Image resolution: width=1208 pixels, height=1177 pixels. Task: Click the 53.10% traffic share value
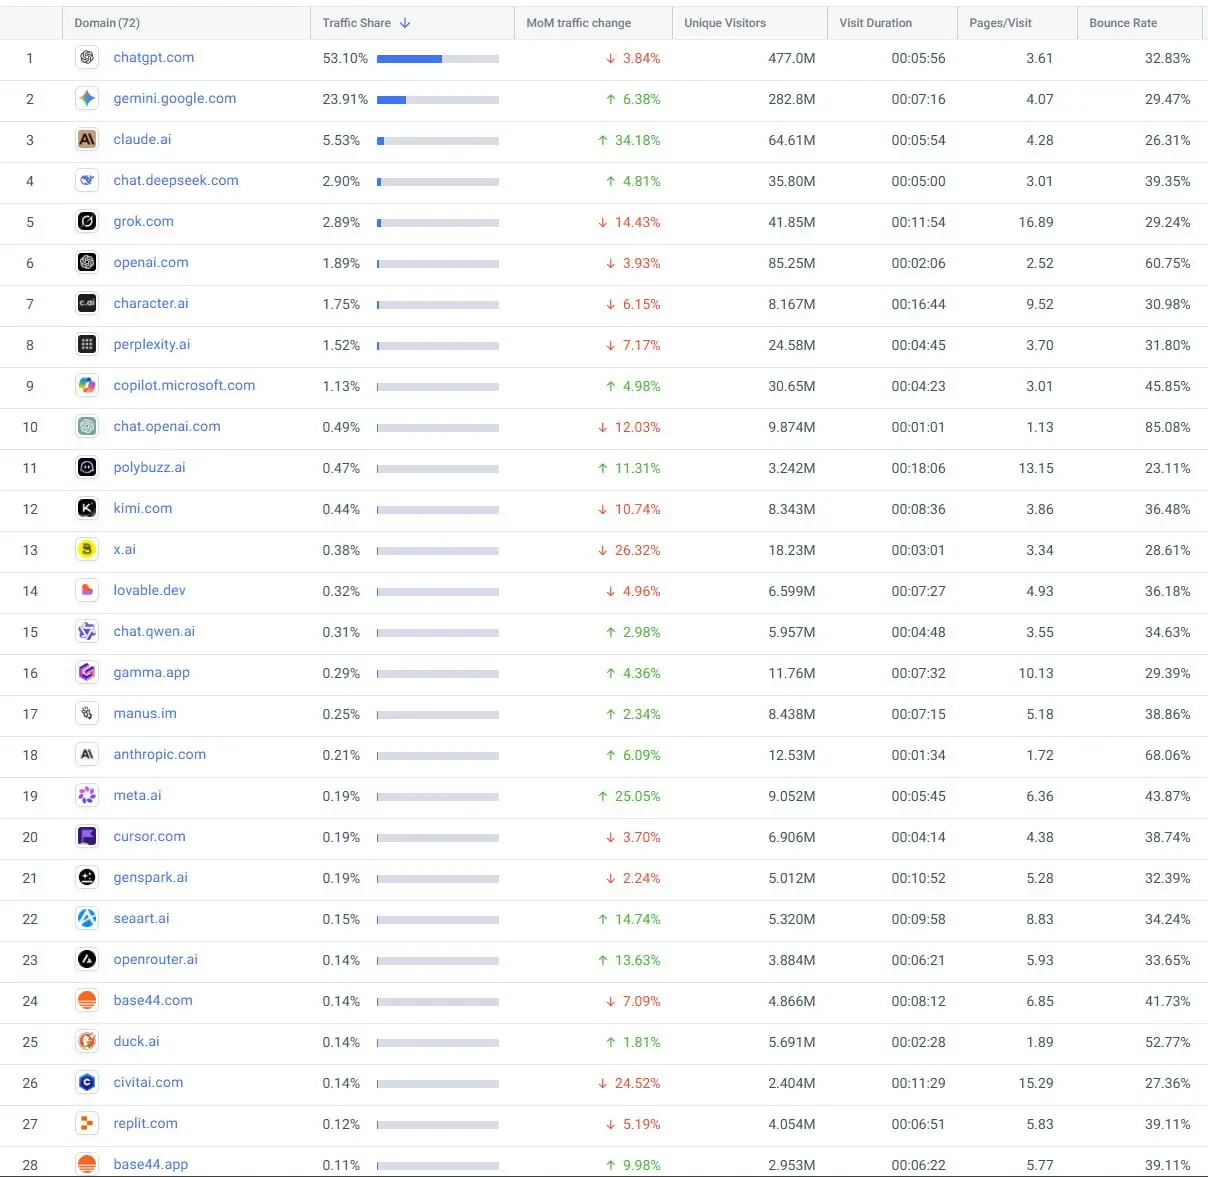coord(345,58)
